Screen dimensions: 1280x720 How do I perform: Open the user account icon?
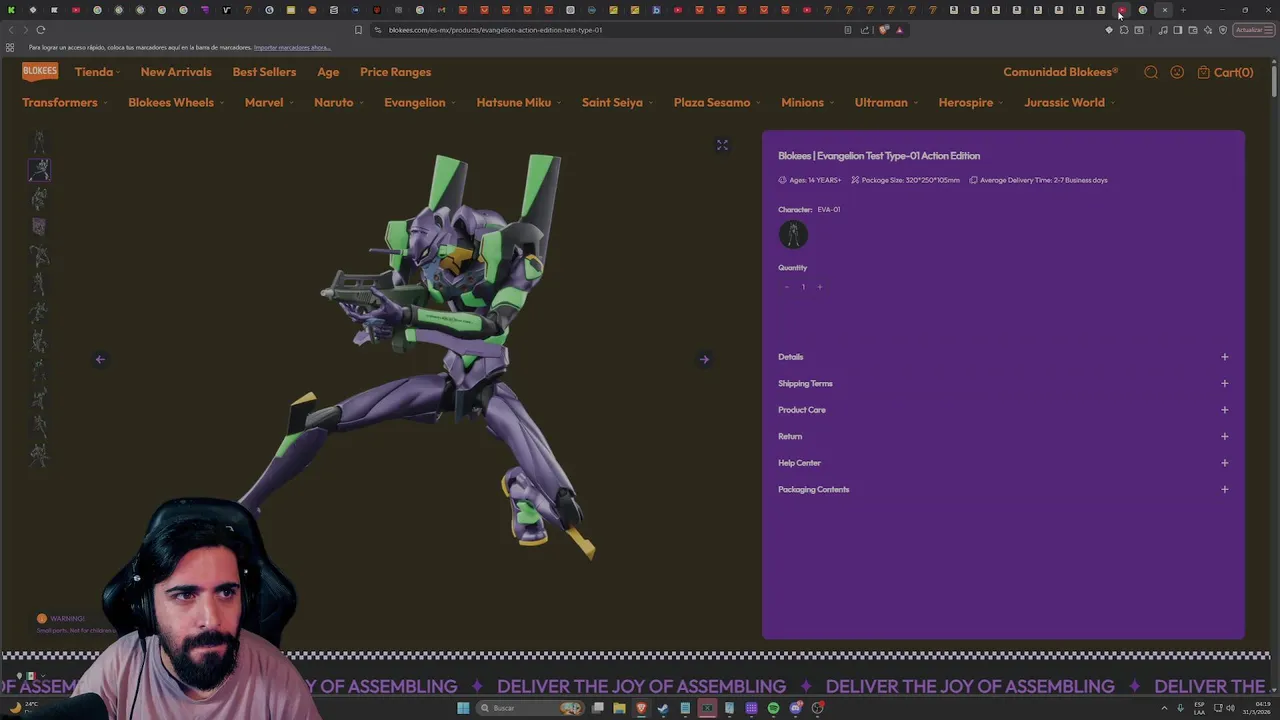(x=1177, y=72)
